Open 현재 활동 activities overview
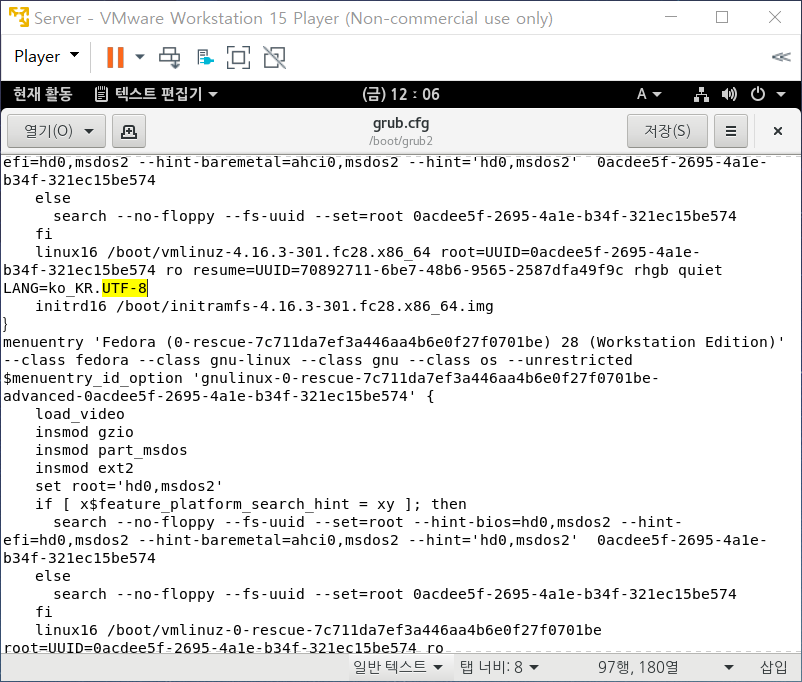802x682 pixels. point(42,94)
